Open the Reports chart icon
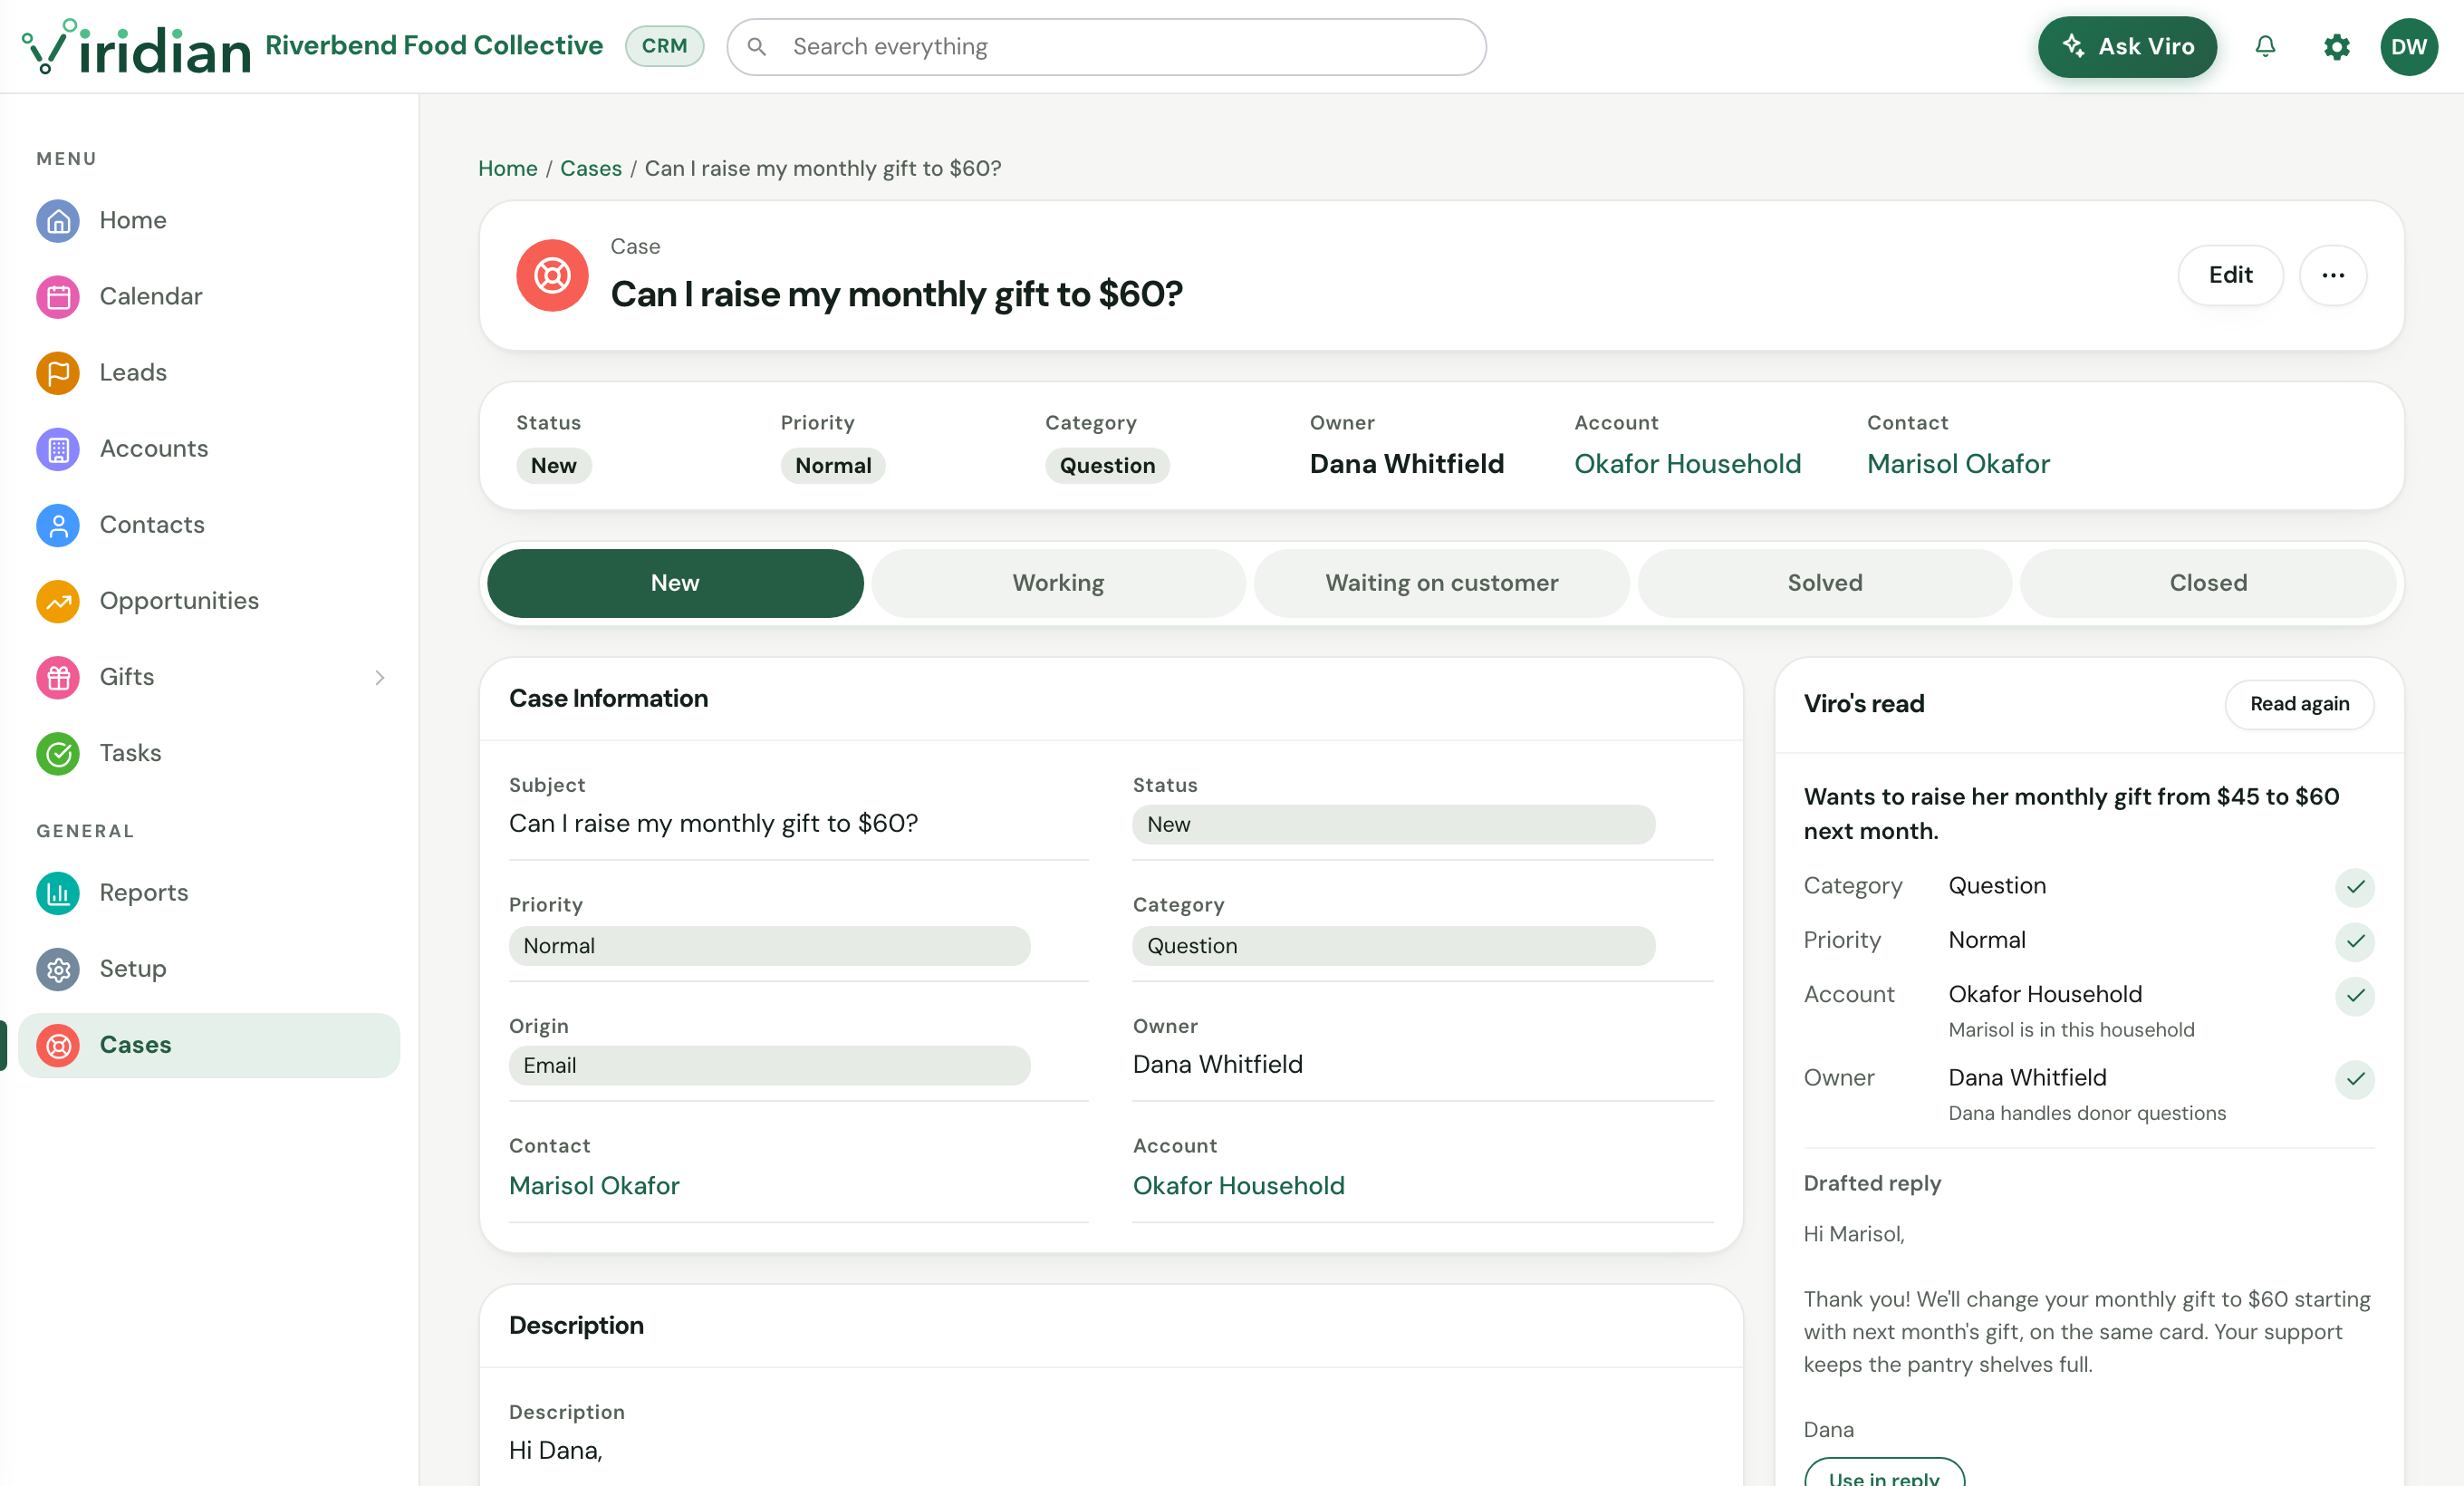 pos(58,893)
